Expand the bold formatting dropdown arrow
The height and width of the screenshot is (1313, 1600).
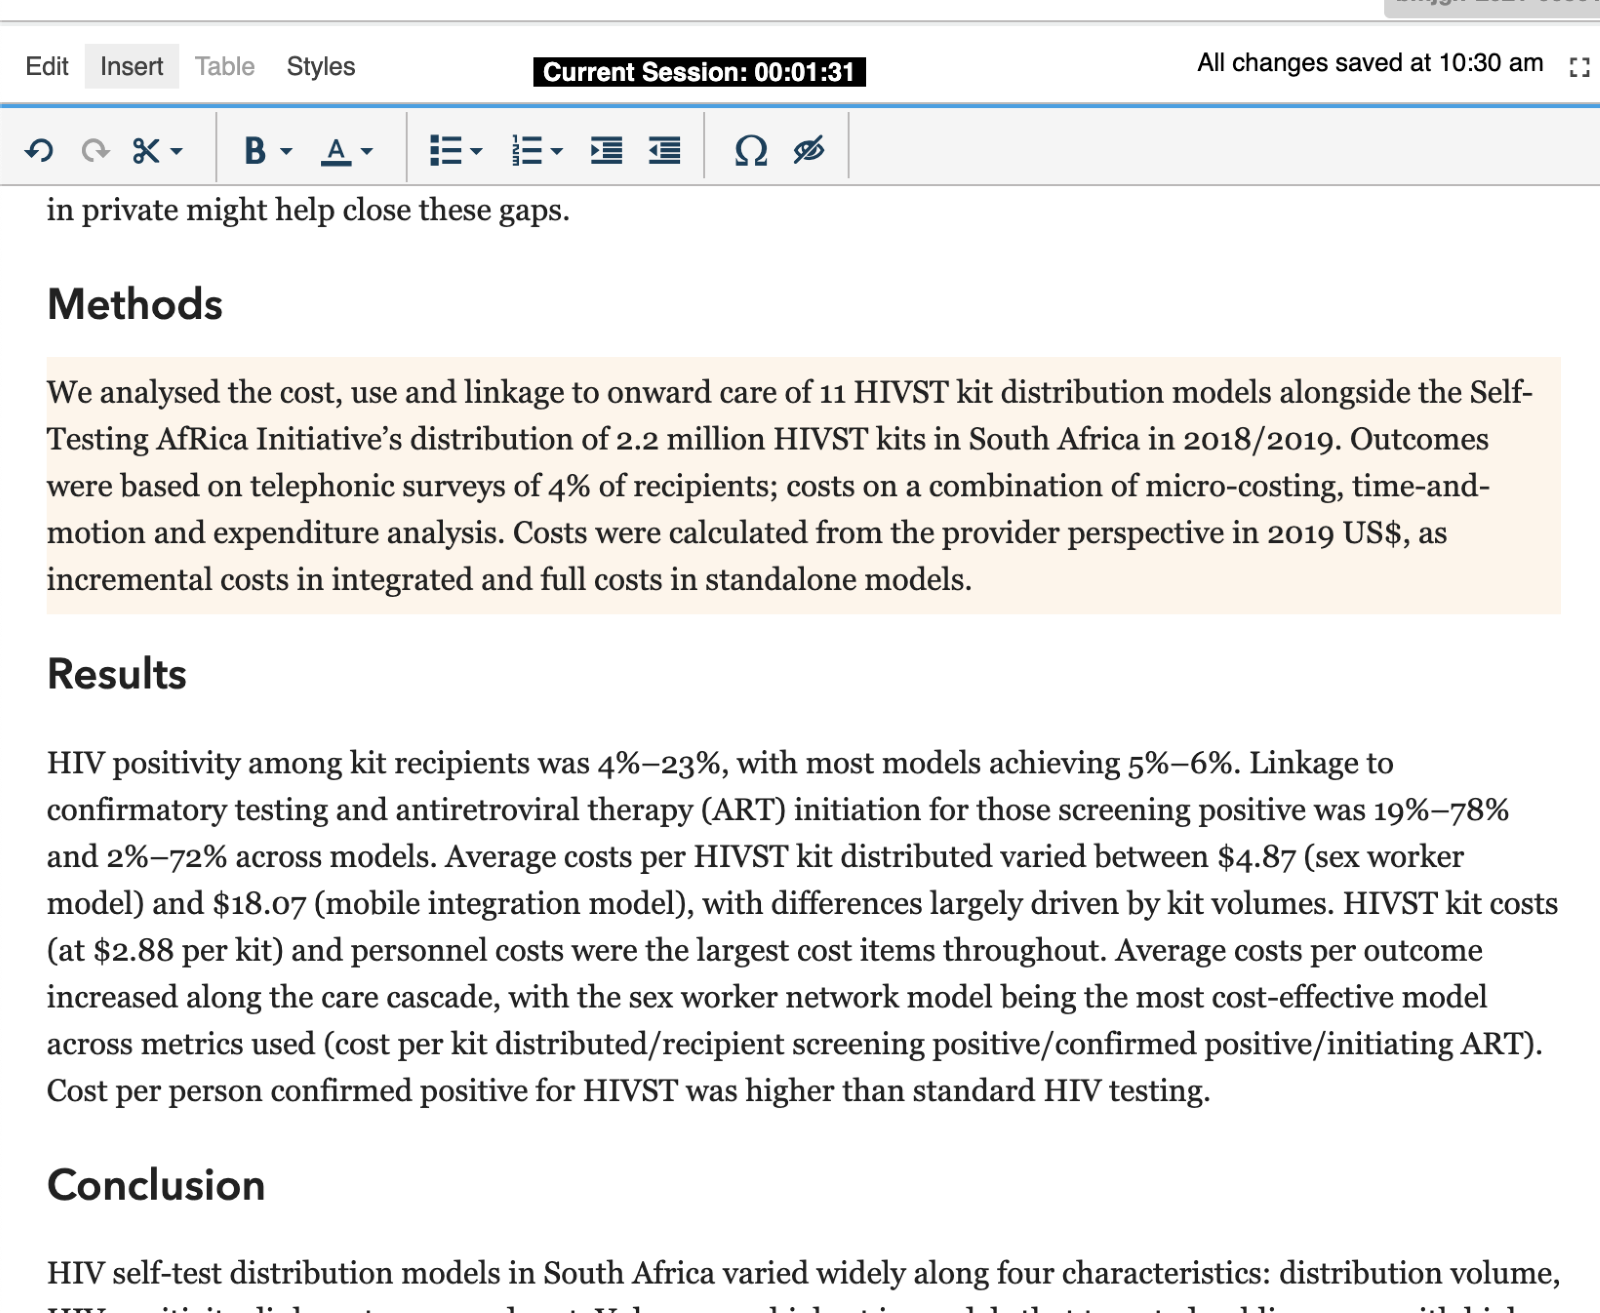click(x=286, y=152)
